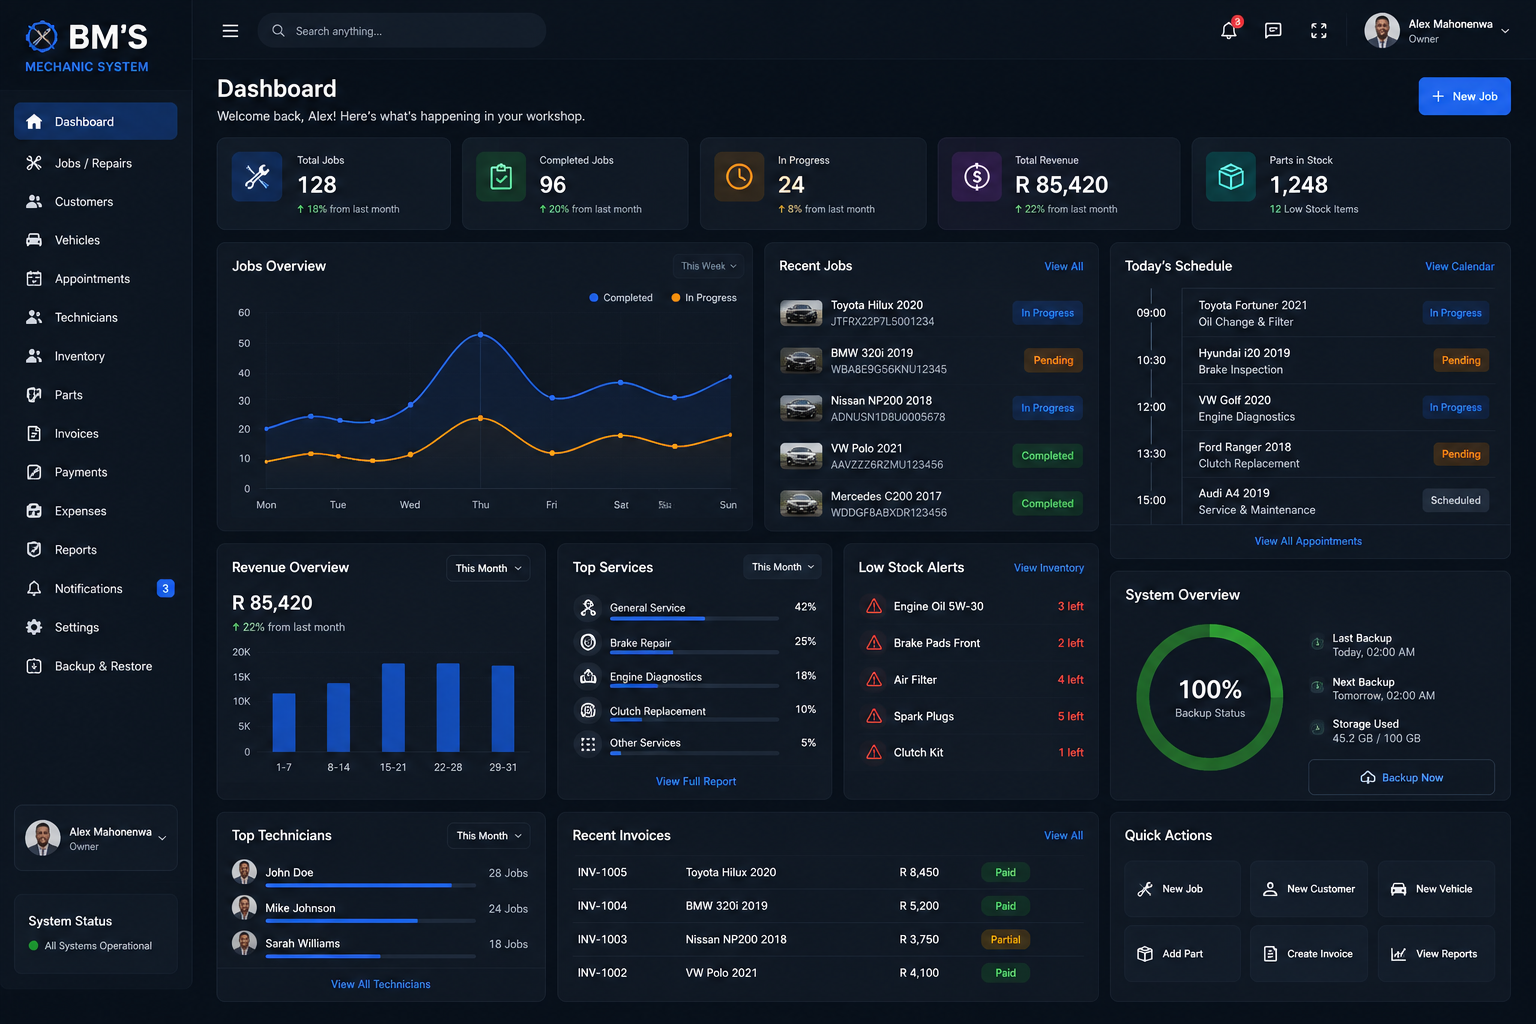Expand the sidebar Alex Mahonenwa account card
Viewport: 1536px width, 1024px height.
click(96, 838)
